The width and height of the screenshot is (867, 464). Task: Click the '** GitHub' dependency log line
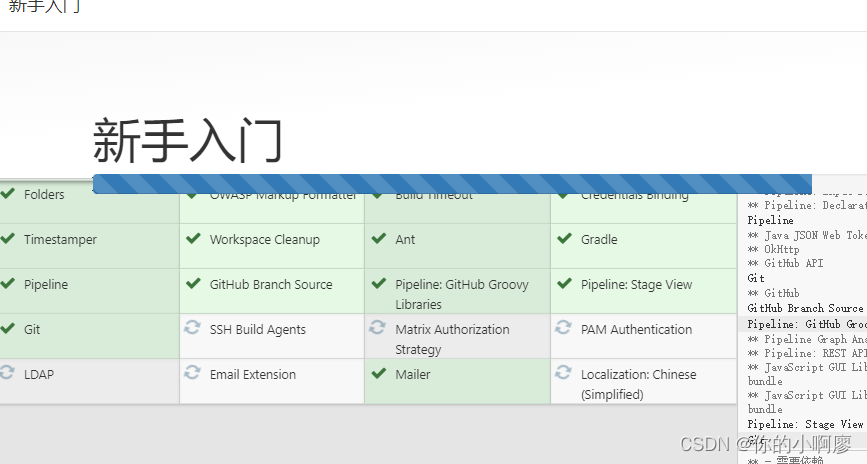[774, 293]
